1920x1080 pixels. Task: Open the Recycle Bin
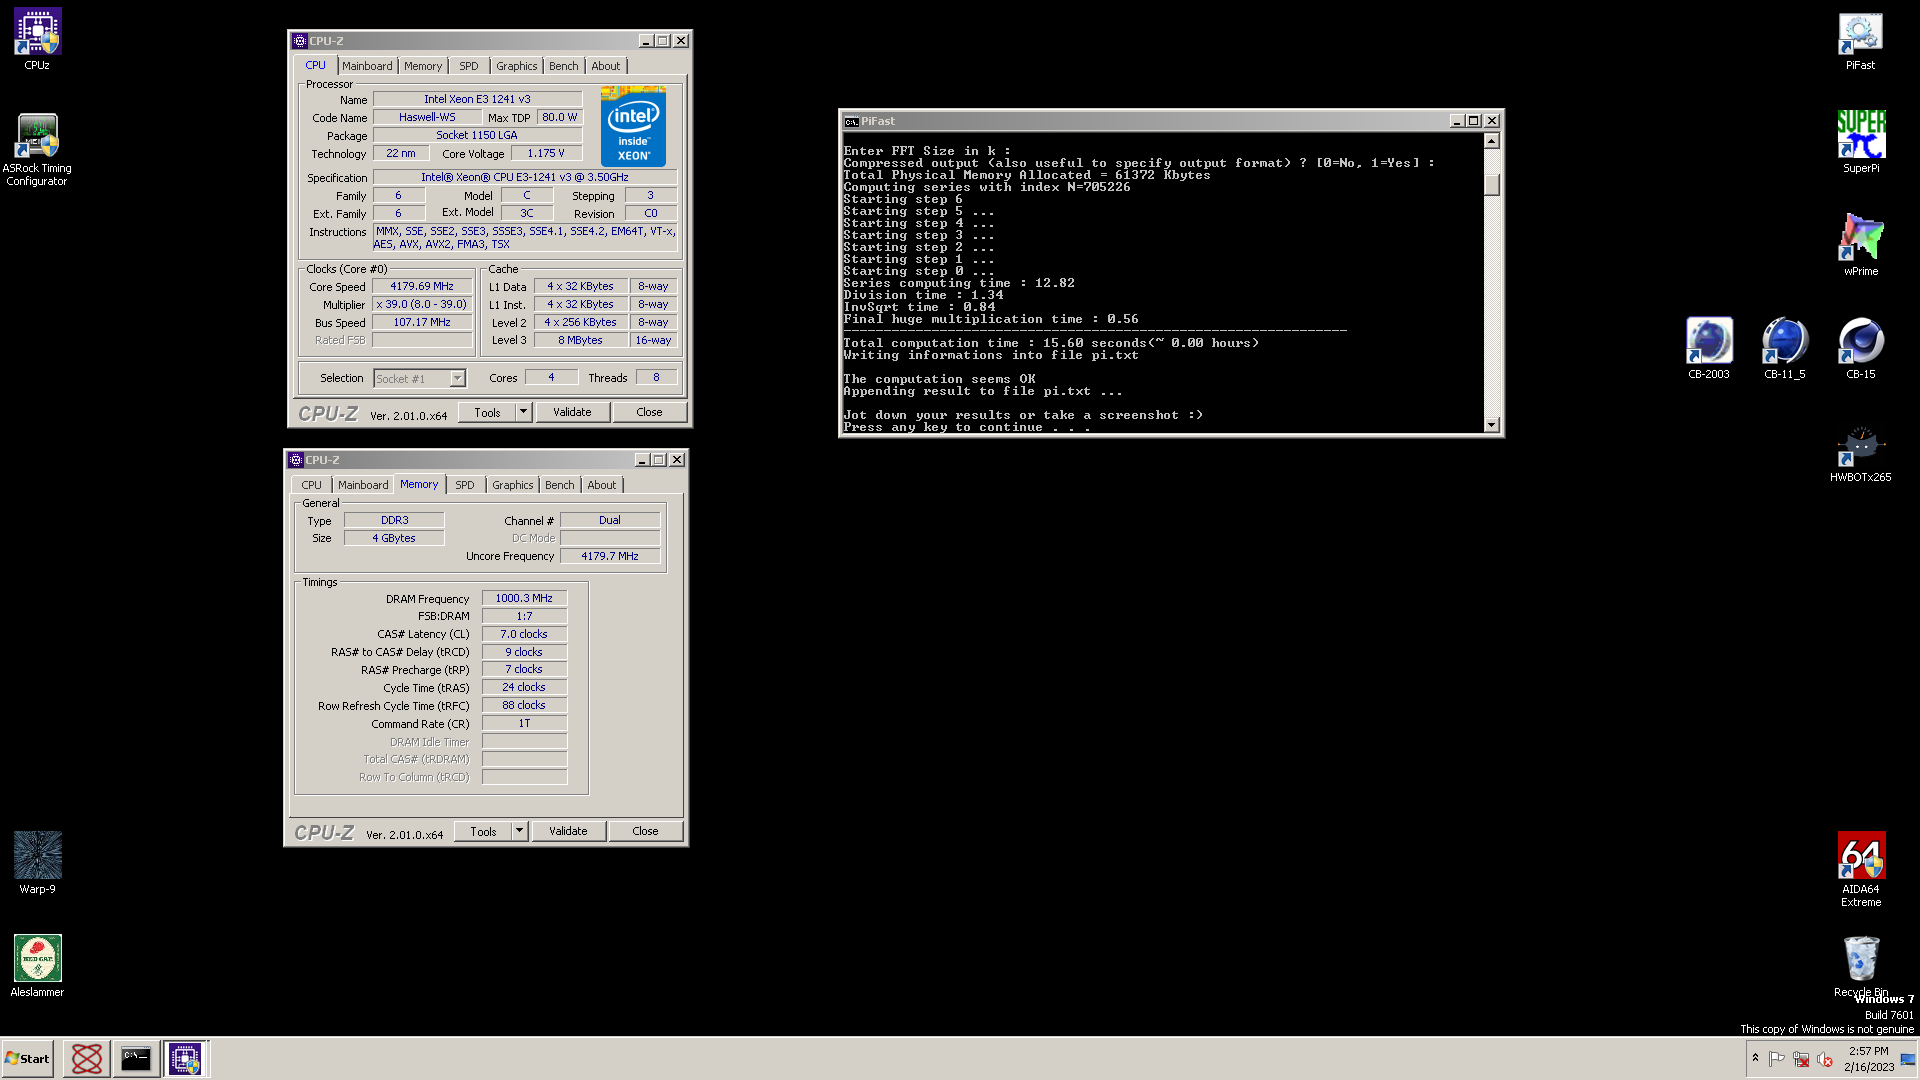[1860, 966]
